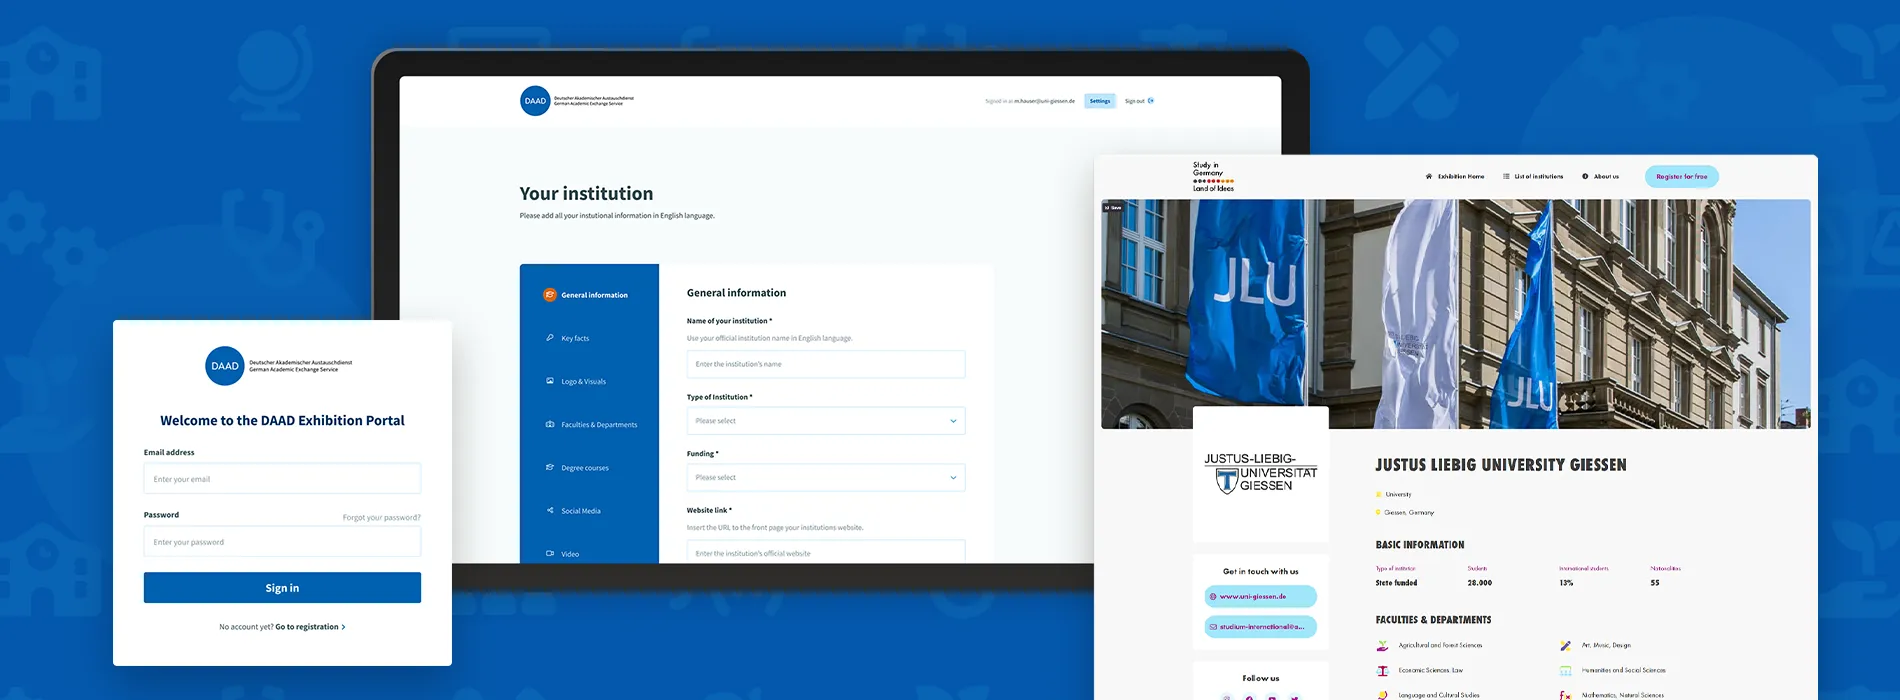Screen dimensions: 1900x700
Task: Click the Study in Germany logo
Action: click(x=1213, y=177)
